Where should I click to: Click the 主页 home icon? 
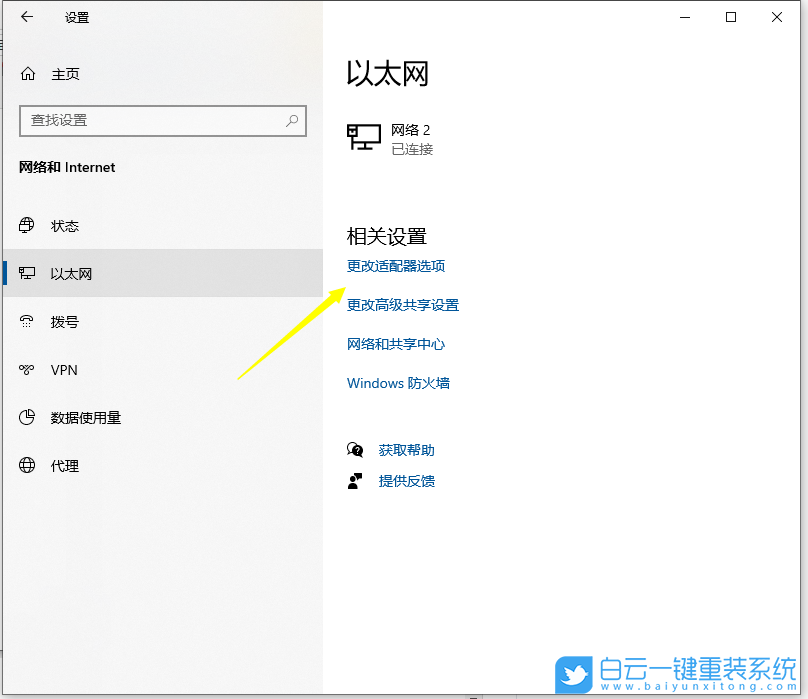point(27,73)
